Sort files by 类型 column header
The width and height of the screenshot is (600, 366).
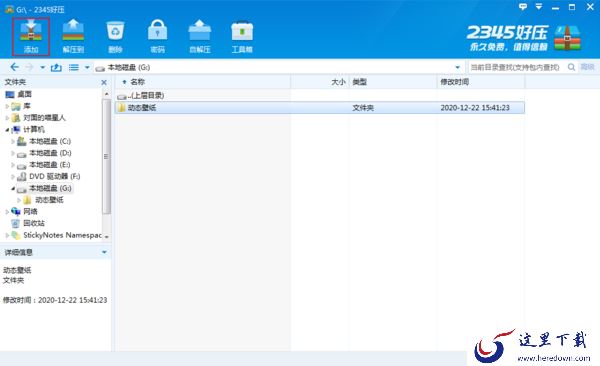(x=393, y=82)
